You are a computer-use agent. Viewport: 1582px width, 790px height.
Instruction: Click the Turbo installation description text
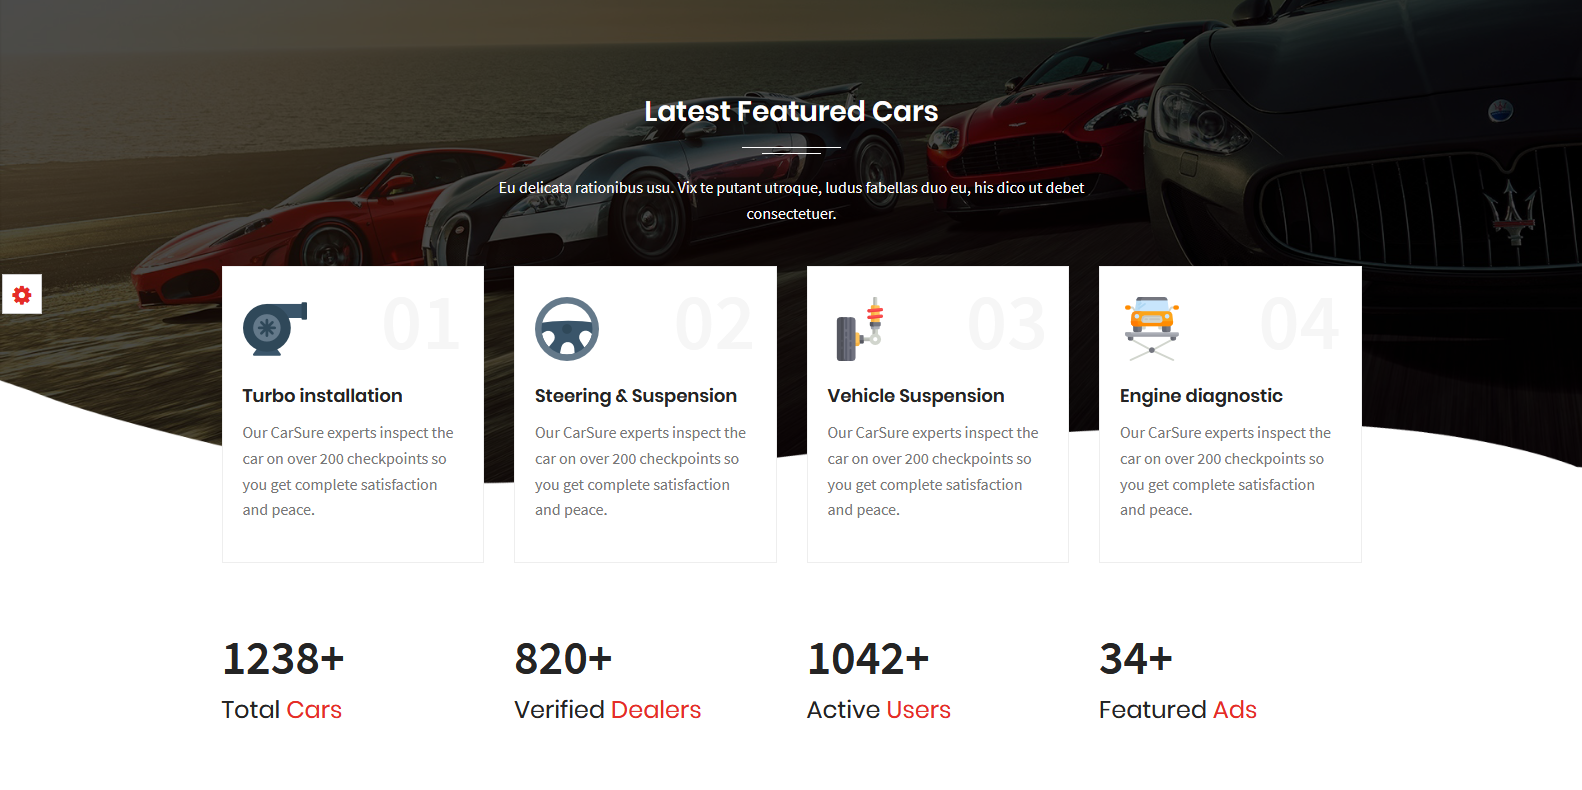(x=347, y=471)
